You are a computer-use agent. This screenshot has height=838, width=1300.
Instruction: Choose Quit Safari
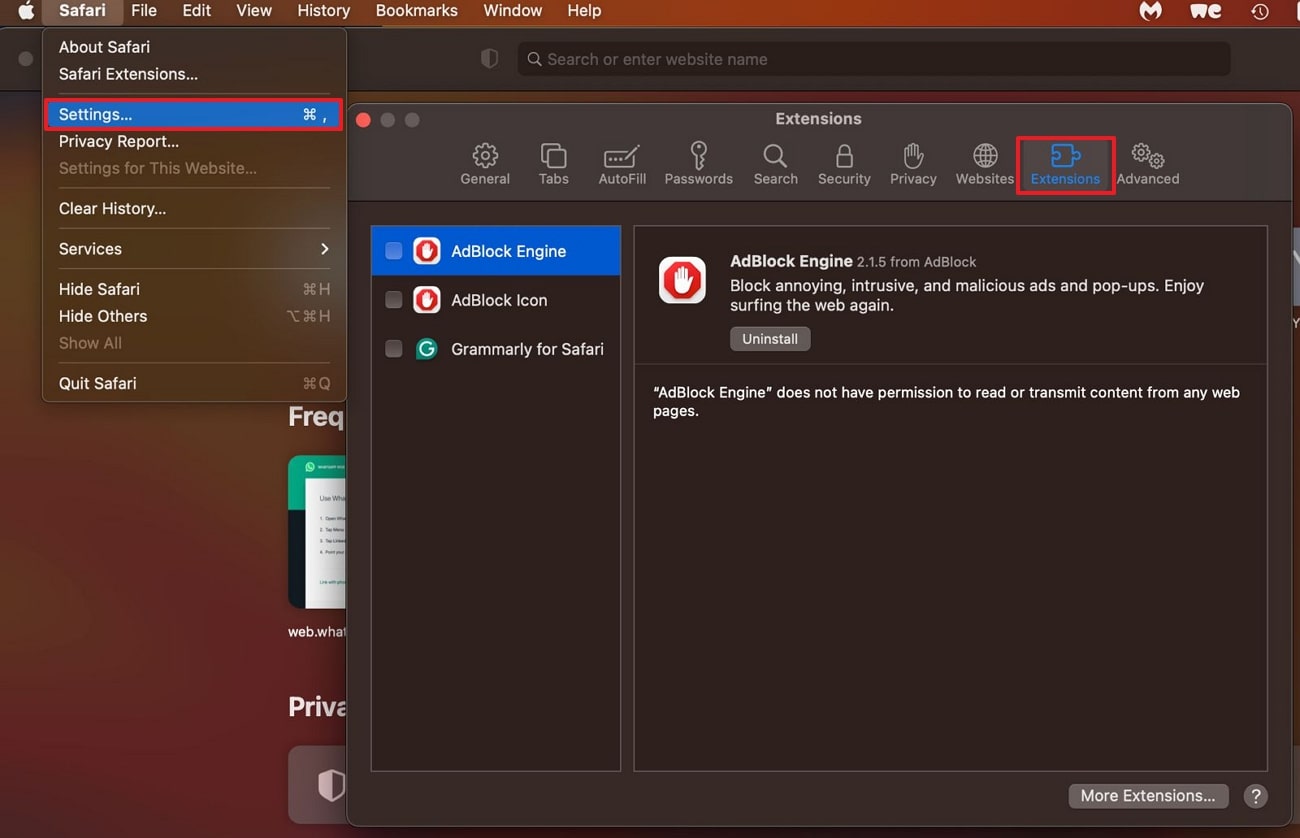(x=194, y=383)
